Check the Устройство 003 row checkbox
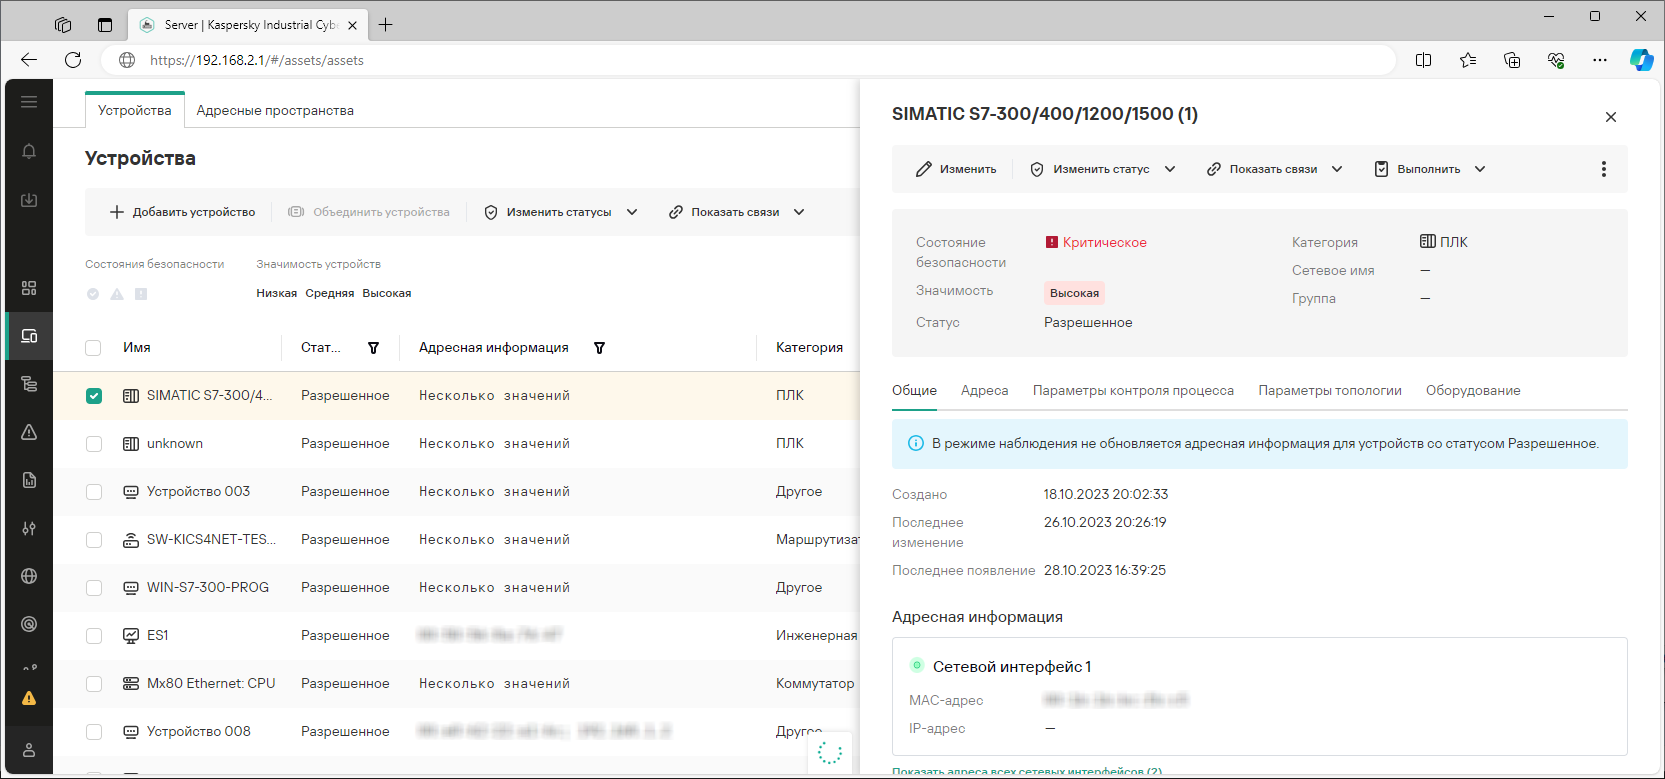This screenshot has width=1665, height=779. pos(94,492)
